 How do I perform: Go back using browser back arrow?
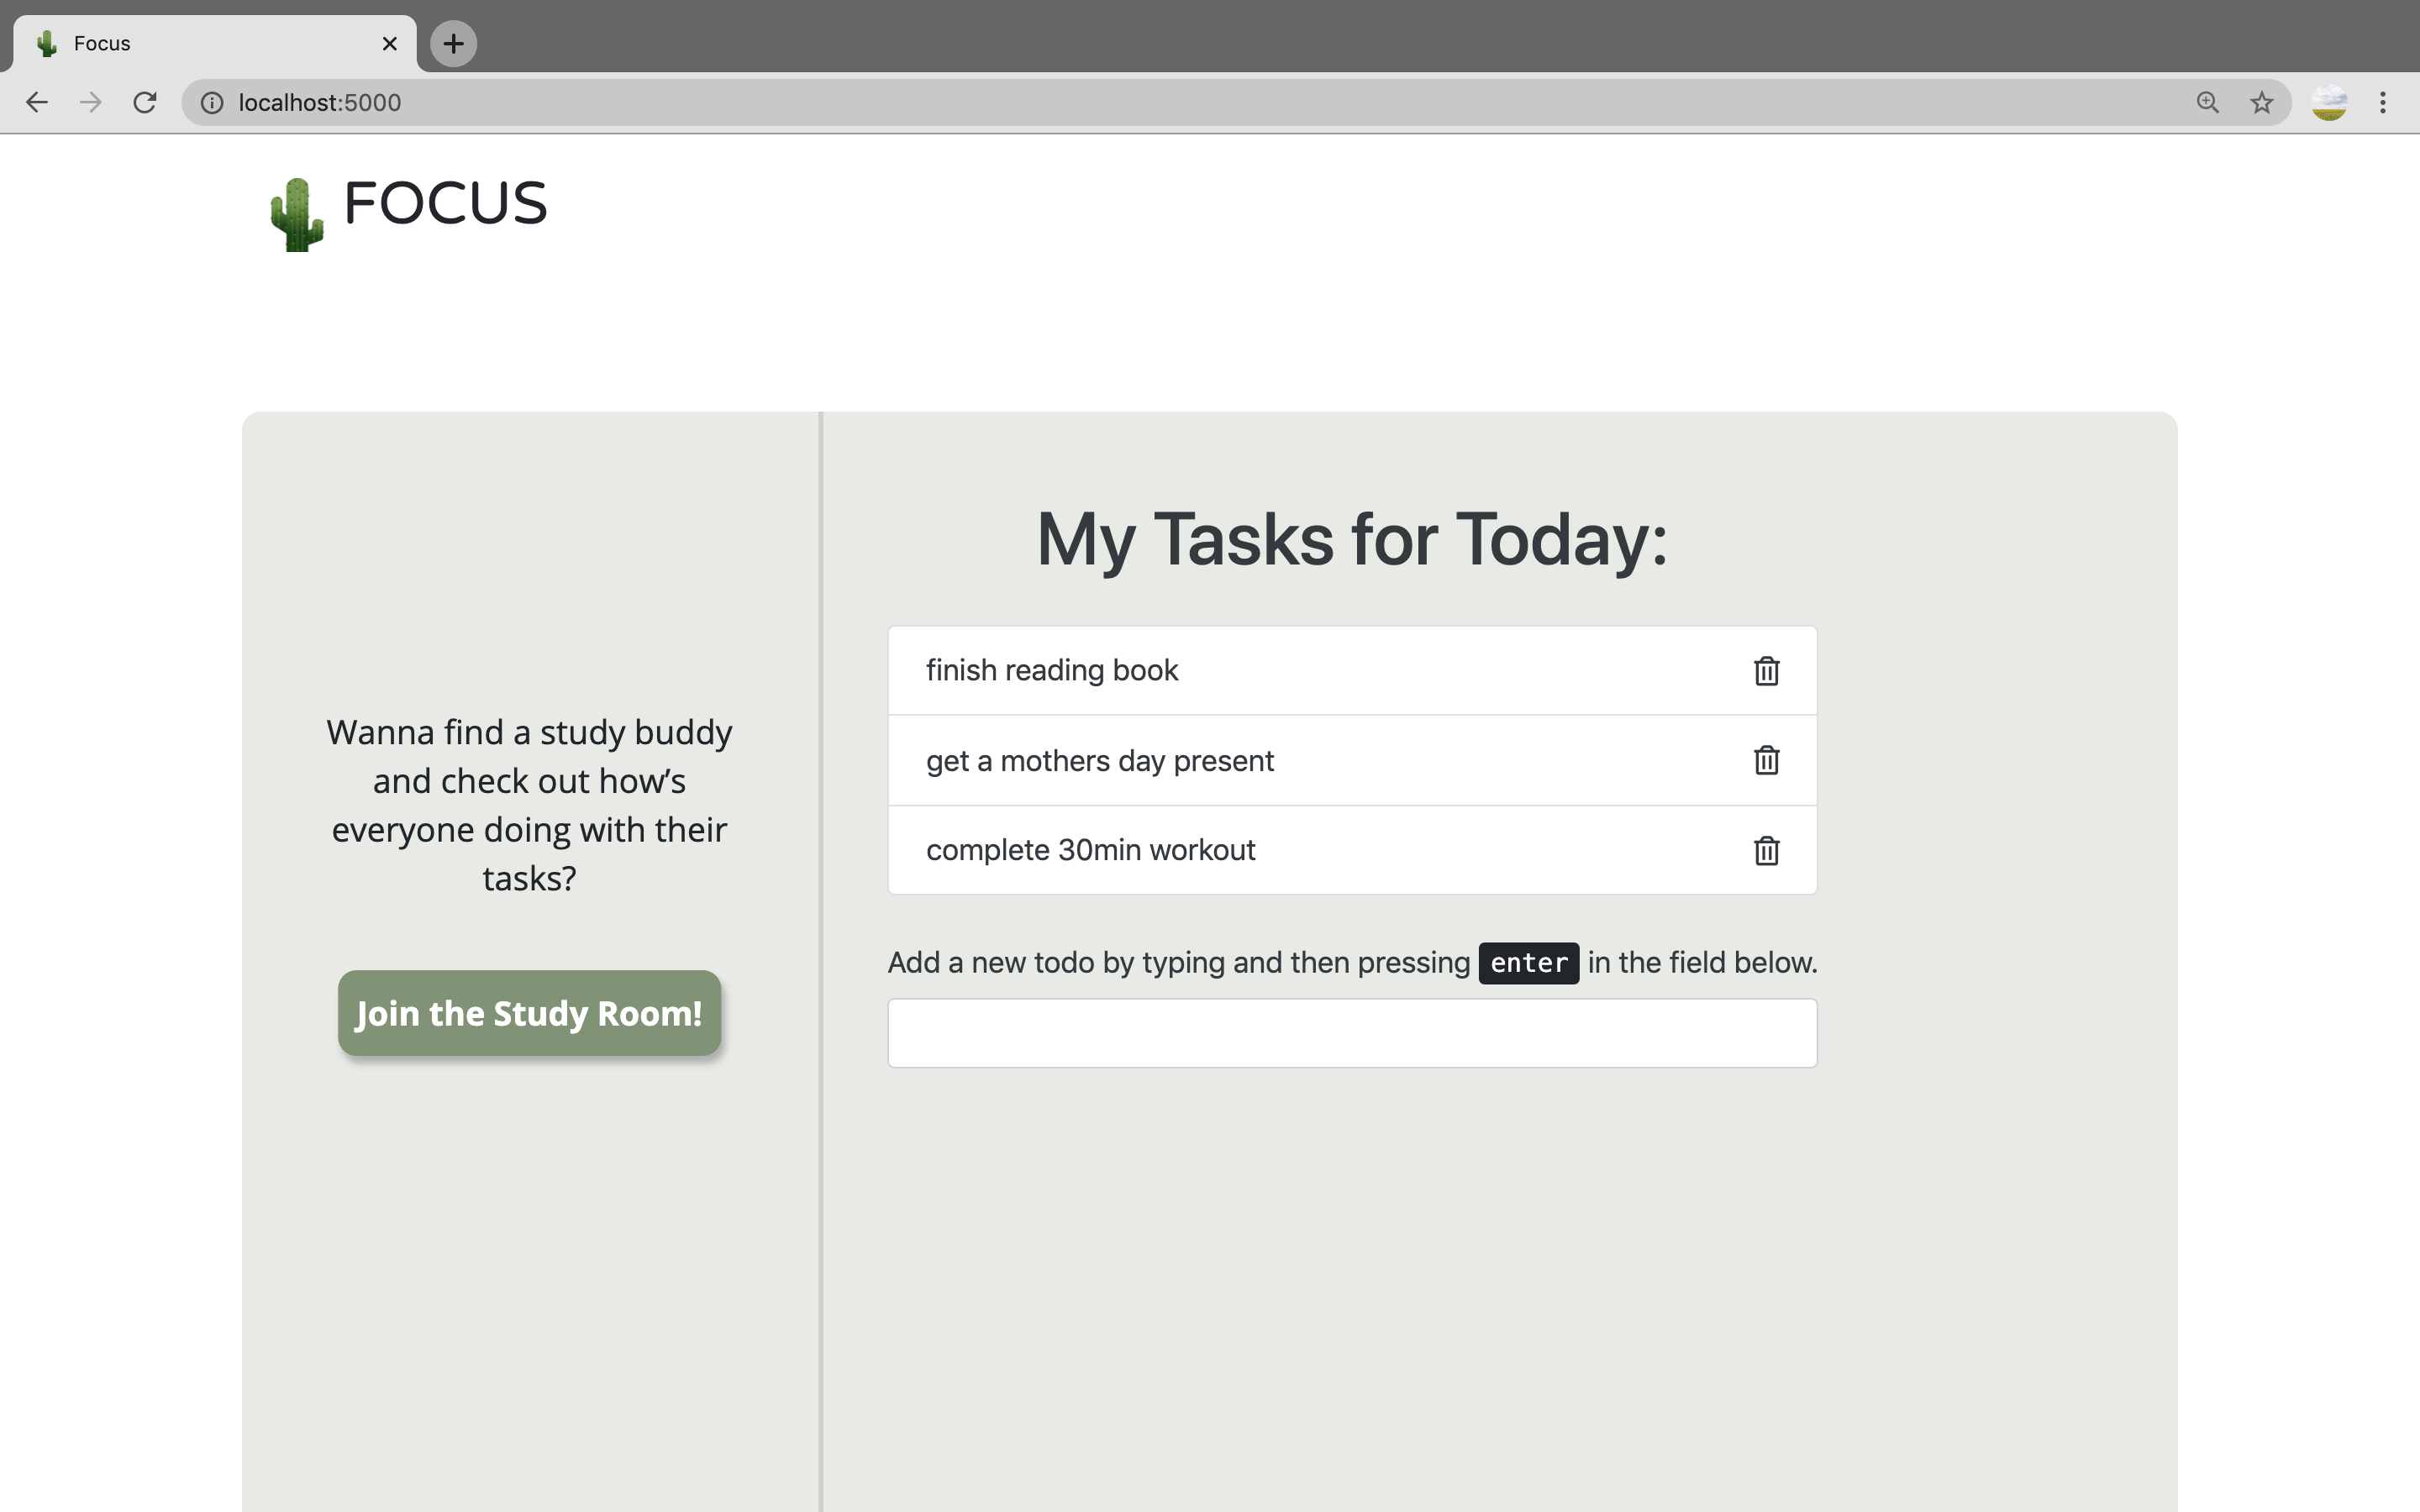pos(37,103)
